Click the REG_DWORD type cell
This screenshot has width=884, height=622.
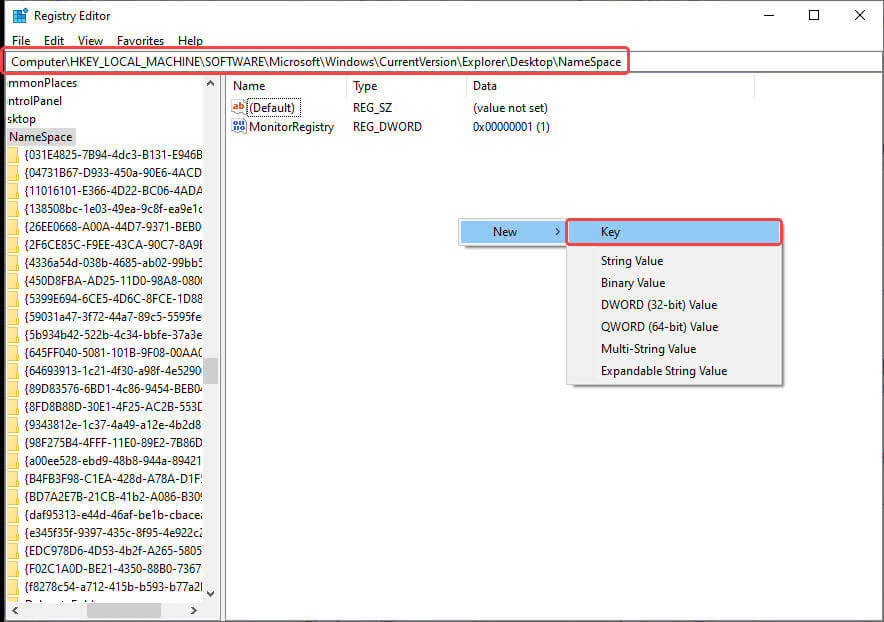[387, 127]
